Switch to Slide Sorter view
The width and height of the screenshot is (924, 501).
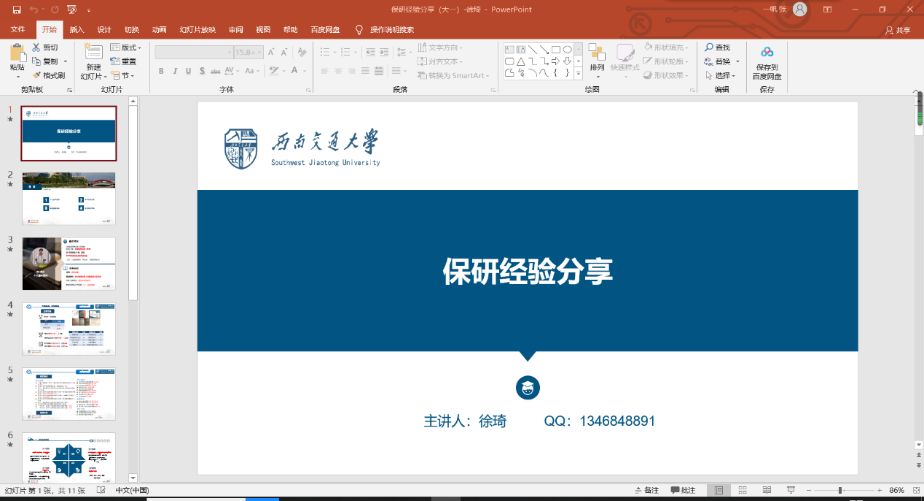(742, 491)
